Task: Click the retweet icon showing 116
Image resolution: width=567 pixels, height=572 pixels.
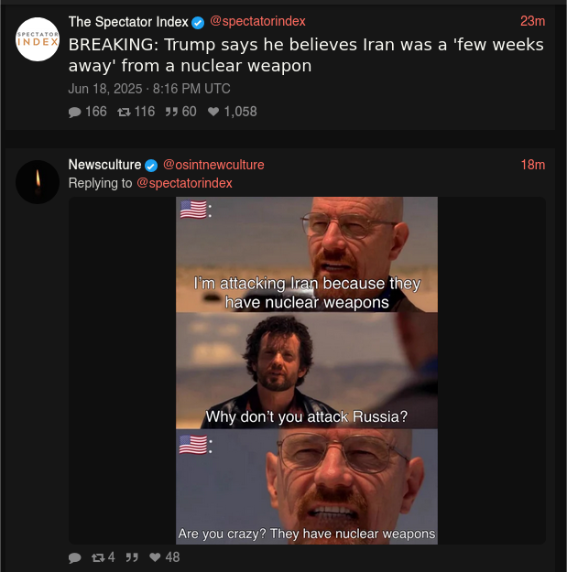Action: [x=124, y=112]
